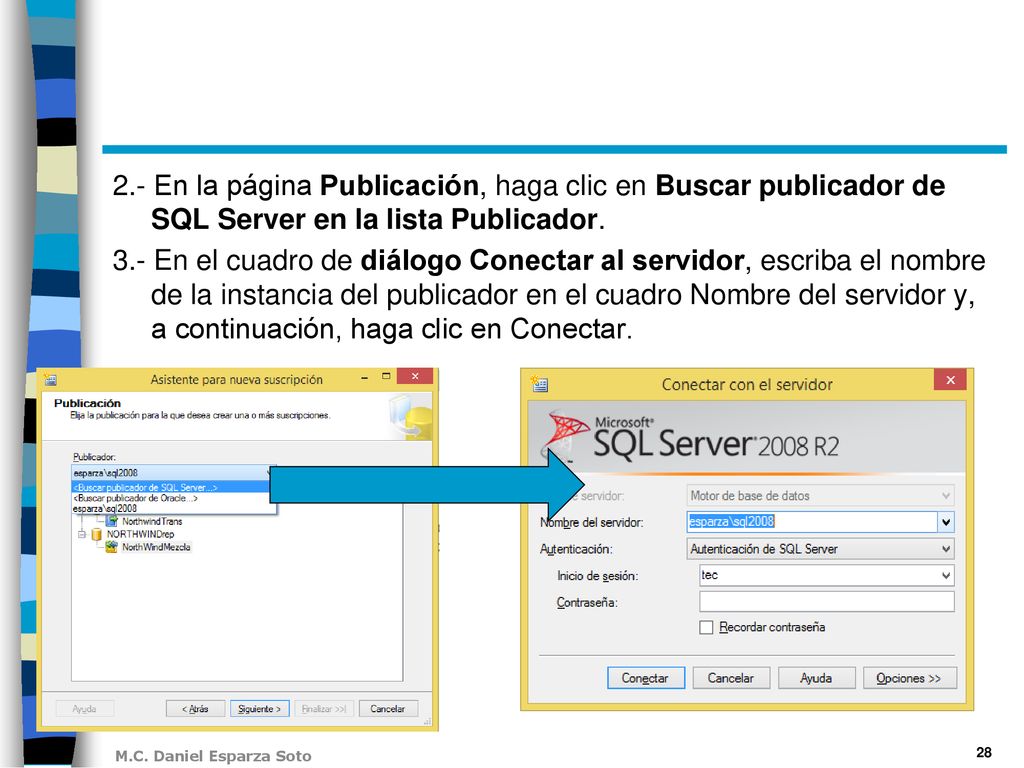This screenshot has width=1024, height=768.
Task: Select the NorthWindMezcla publication
Action: [156, 547]
